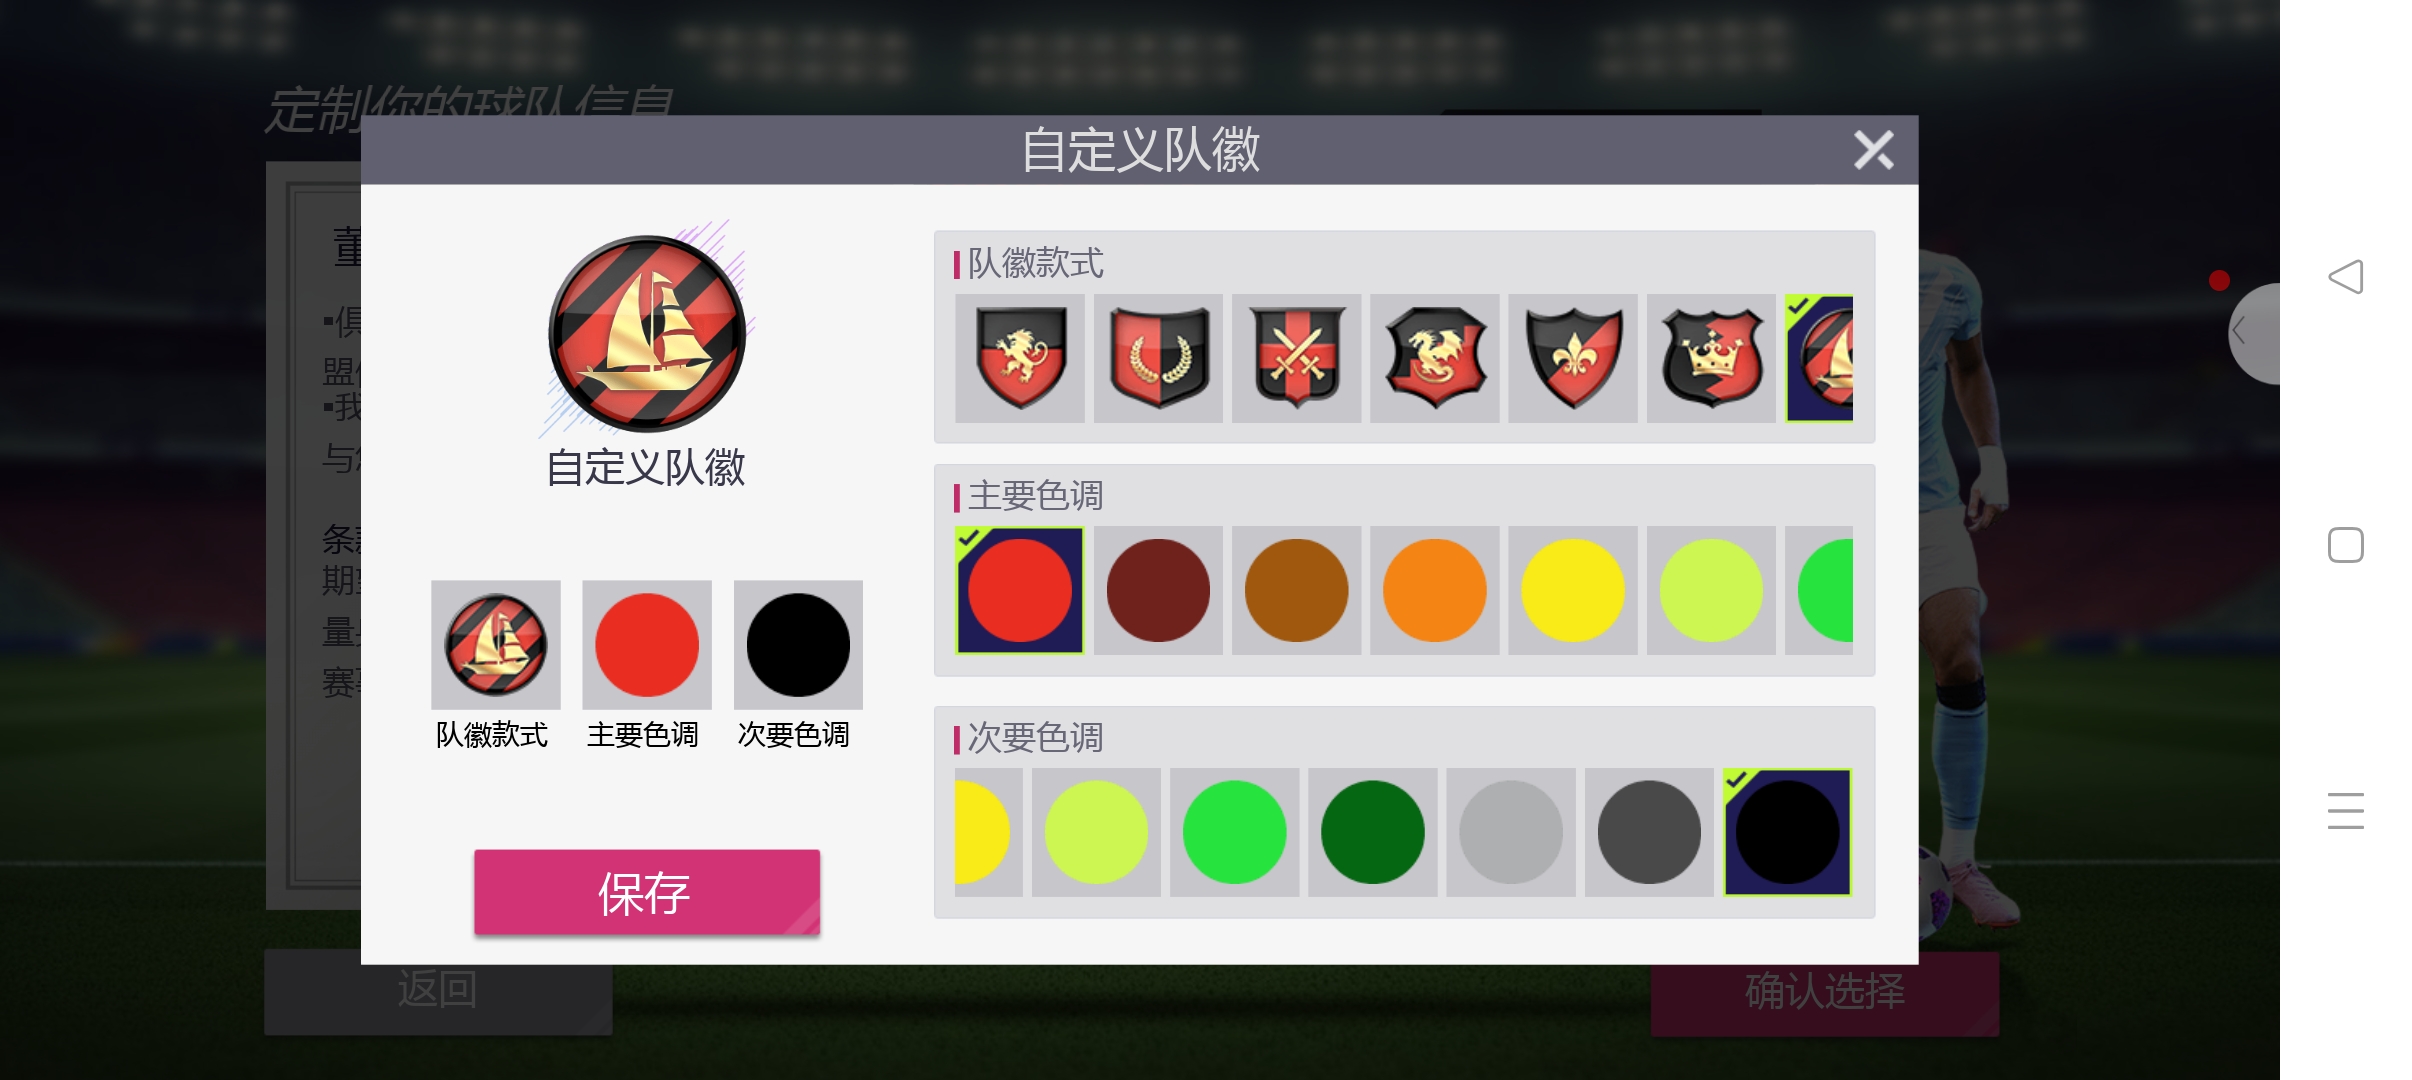Select the crown badge style
Screen dimensions: 2412x1080
click(1711, 358)
